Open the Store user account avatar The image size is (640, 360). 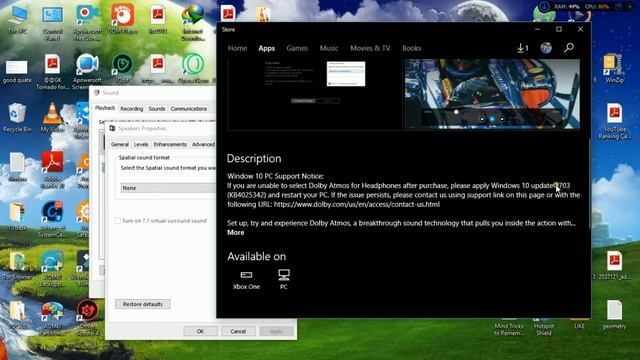click(546, 48)
